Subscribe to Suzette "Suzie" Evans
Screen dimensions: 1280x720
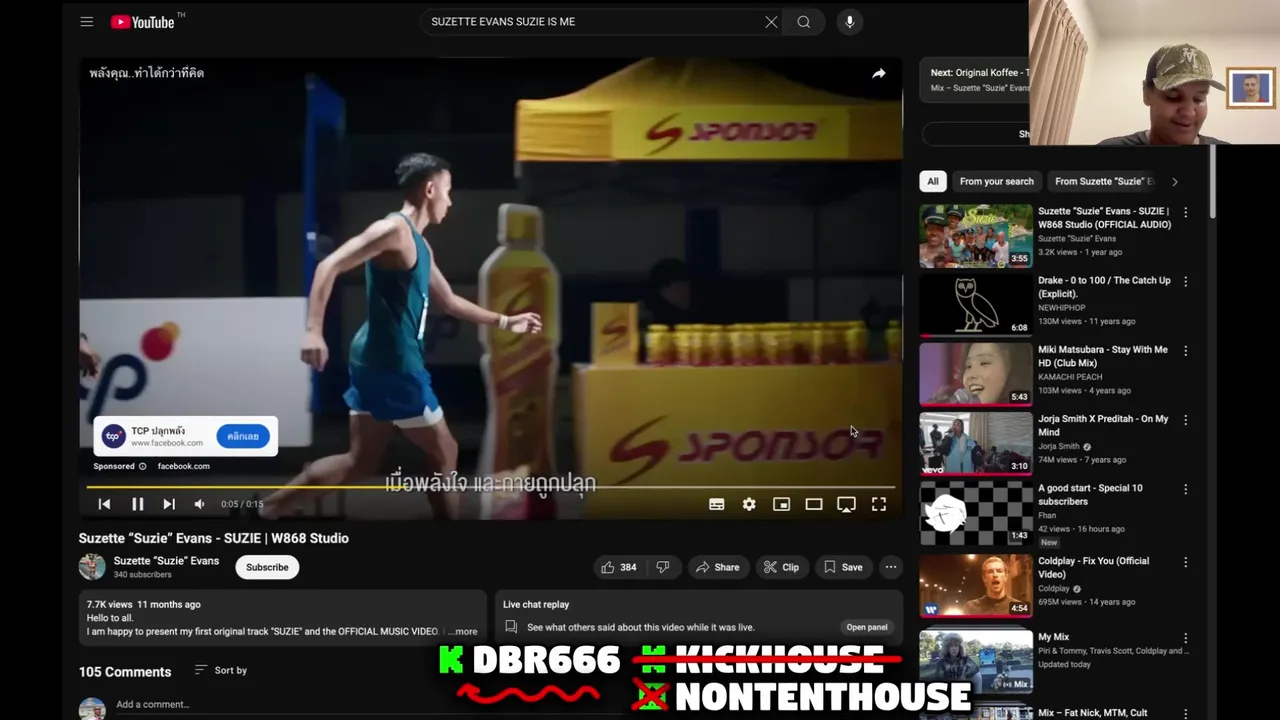click(x=267, y=567)
